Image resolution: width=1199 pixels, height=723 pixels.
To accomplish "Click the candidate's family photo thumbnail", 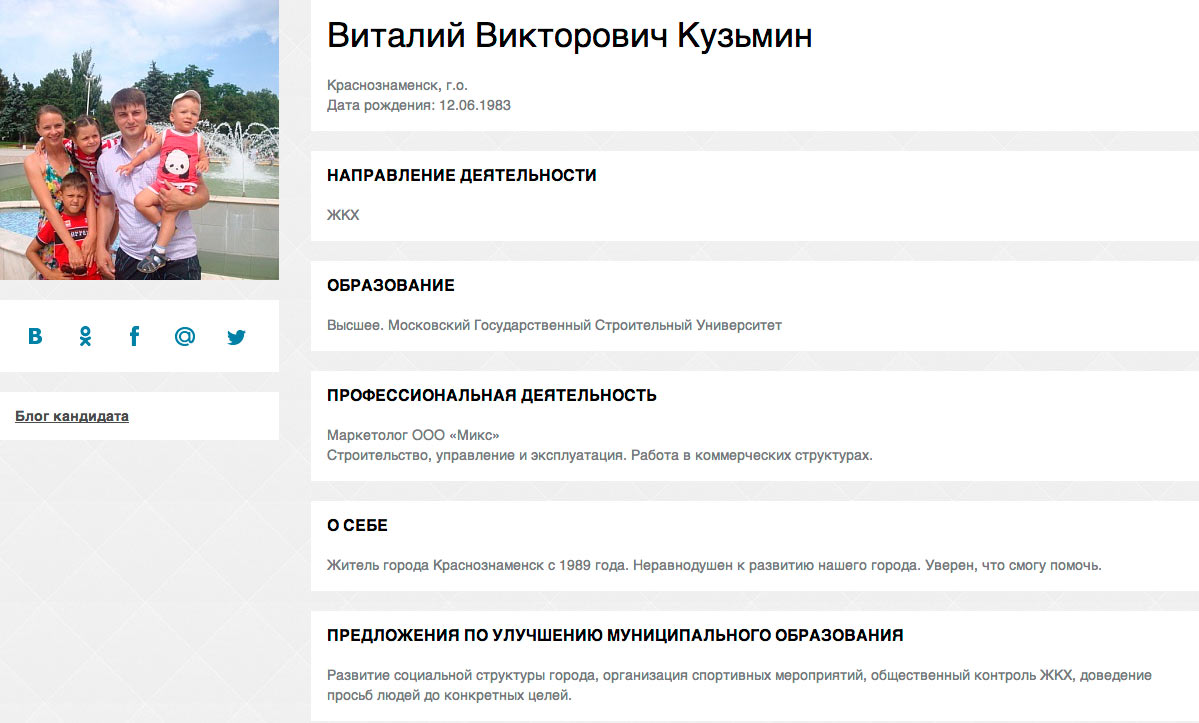I will pos(139,140).
